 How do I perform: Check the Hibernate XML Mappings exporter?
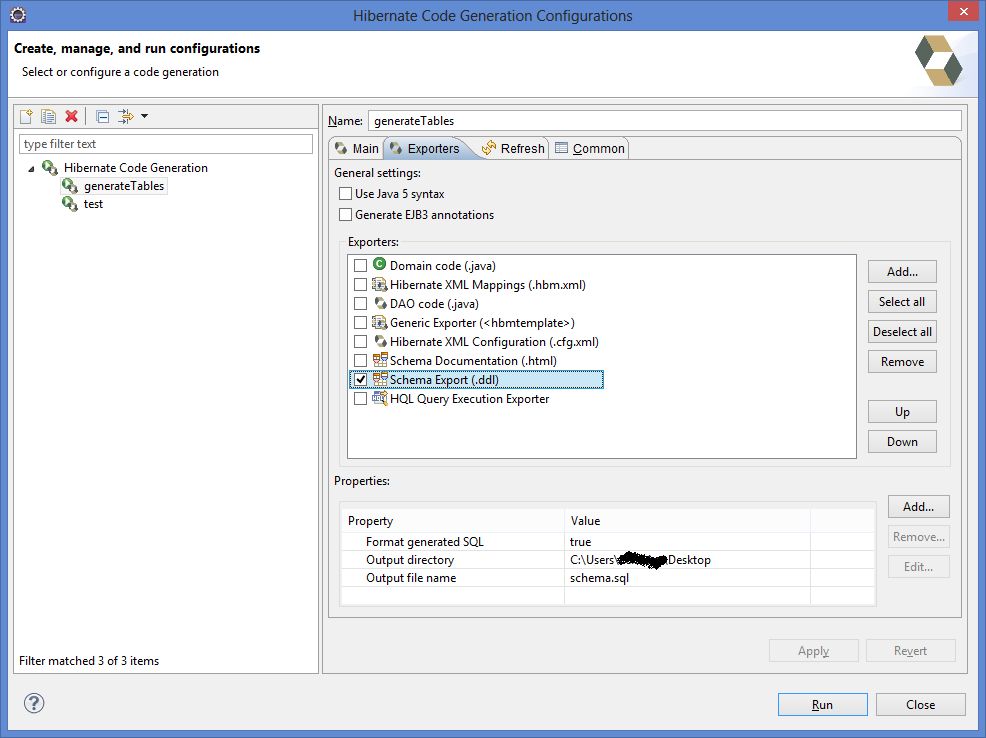pos(360,285)
